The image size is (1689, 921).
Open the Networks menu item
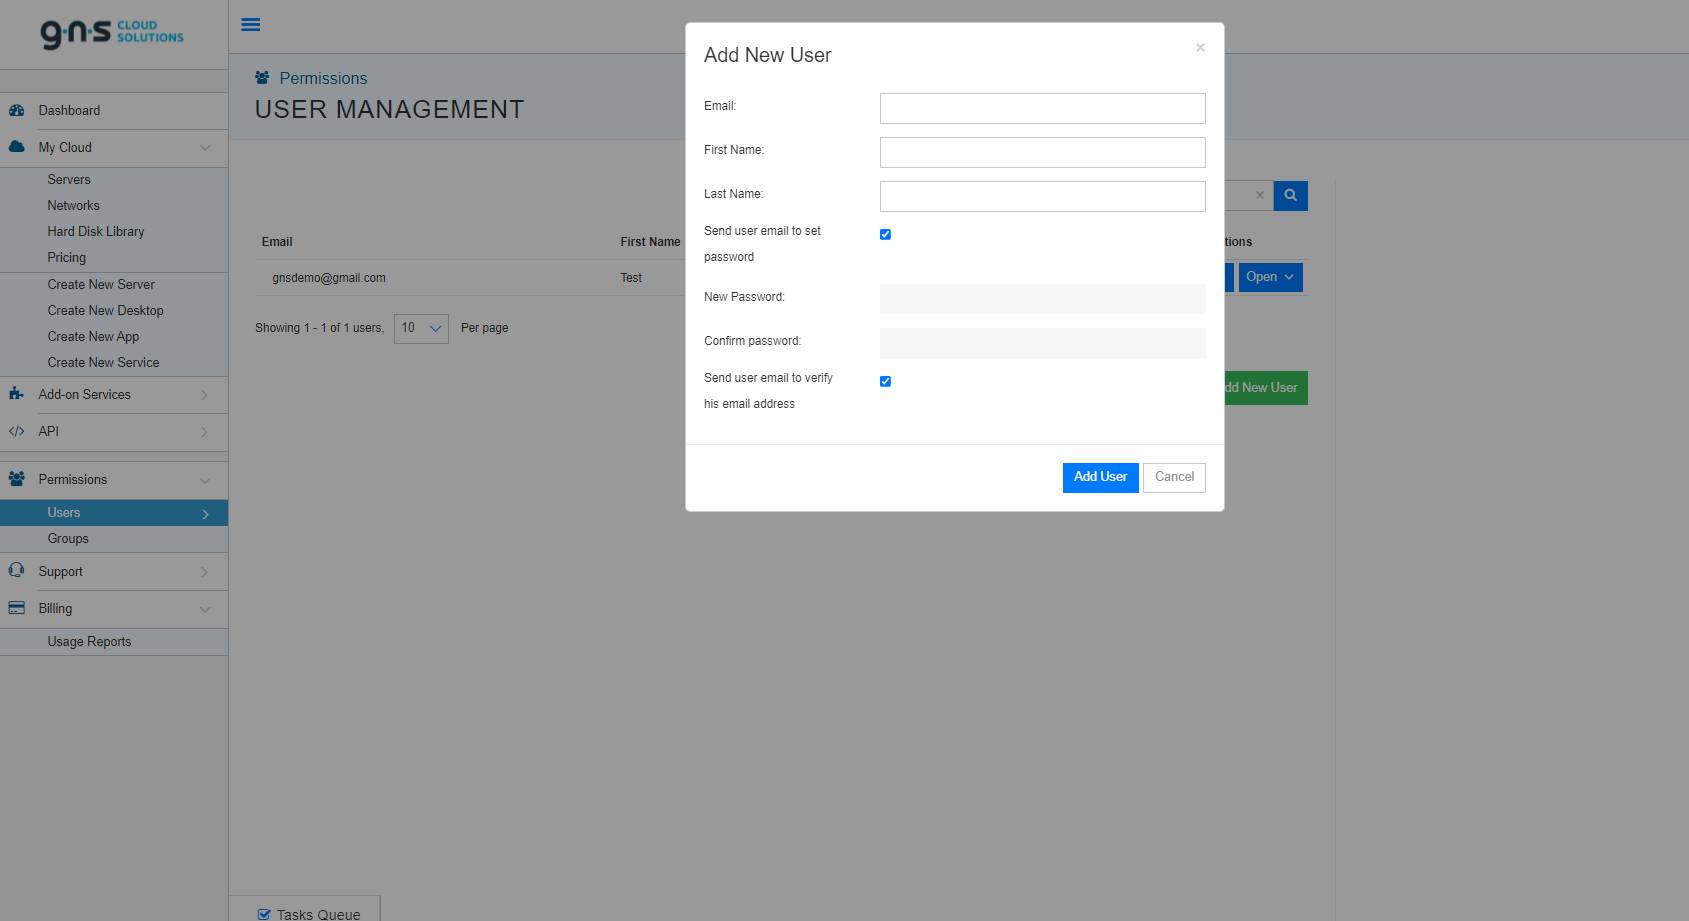tap(73, 206)
